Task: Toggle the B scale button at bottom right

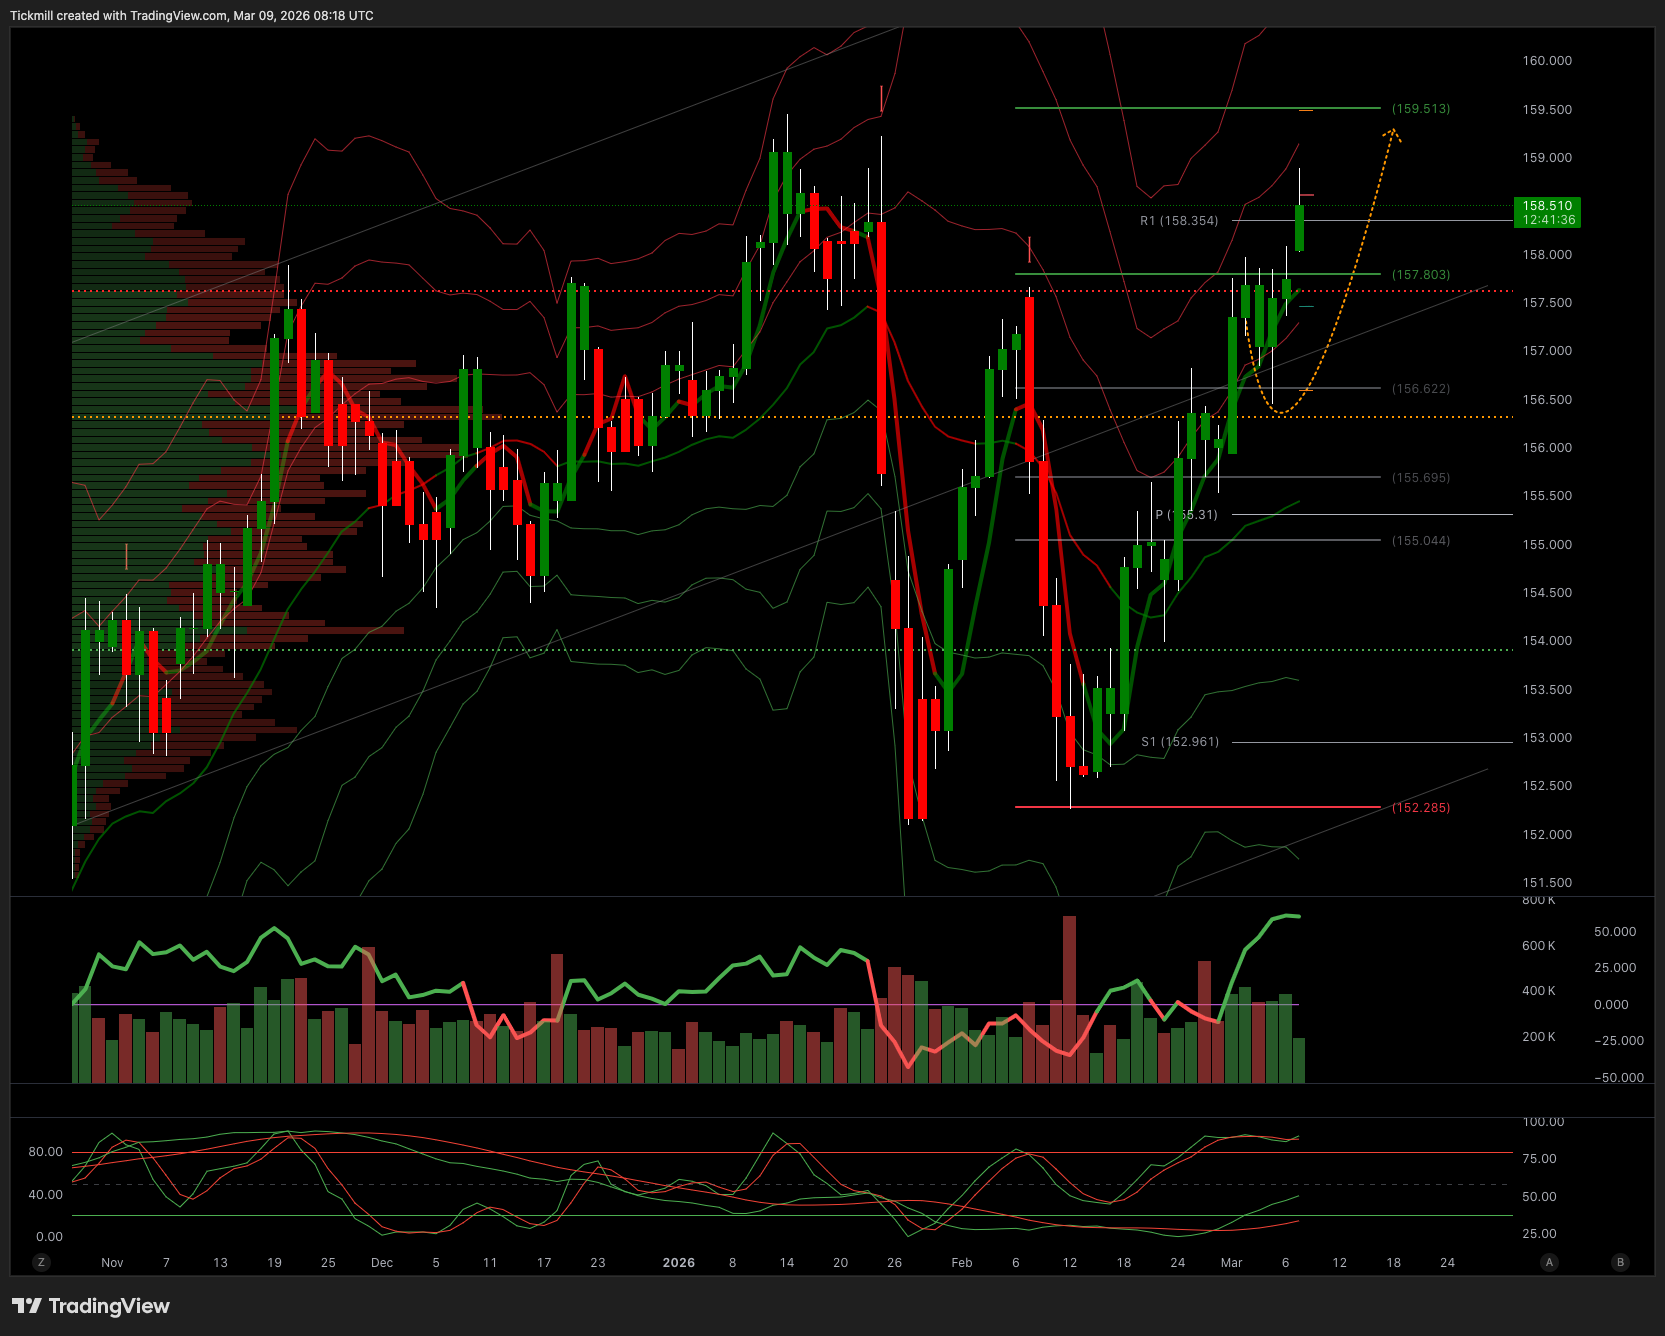Action: point(1620,1262)
